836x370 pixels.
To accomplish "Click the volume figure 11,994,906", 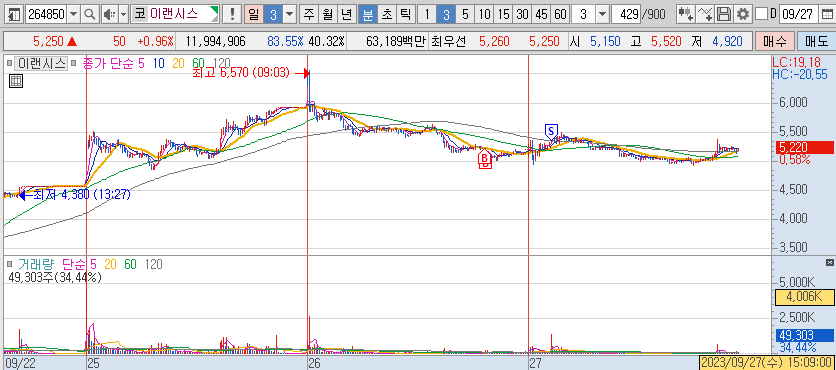I will (x=216, y=41).
